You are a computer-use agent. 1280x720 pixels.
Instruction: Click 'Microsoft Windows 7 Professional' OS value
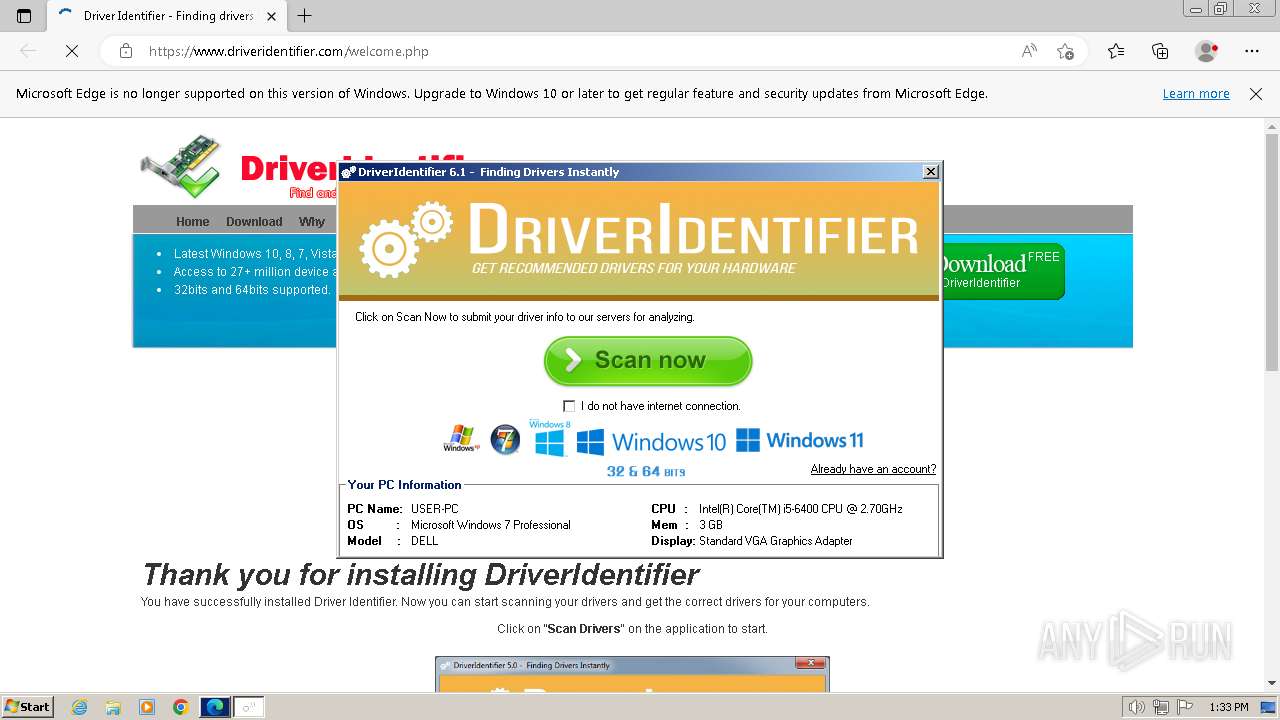click(x=491, y=525)
